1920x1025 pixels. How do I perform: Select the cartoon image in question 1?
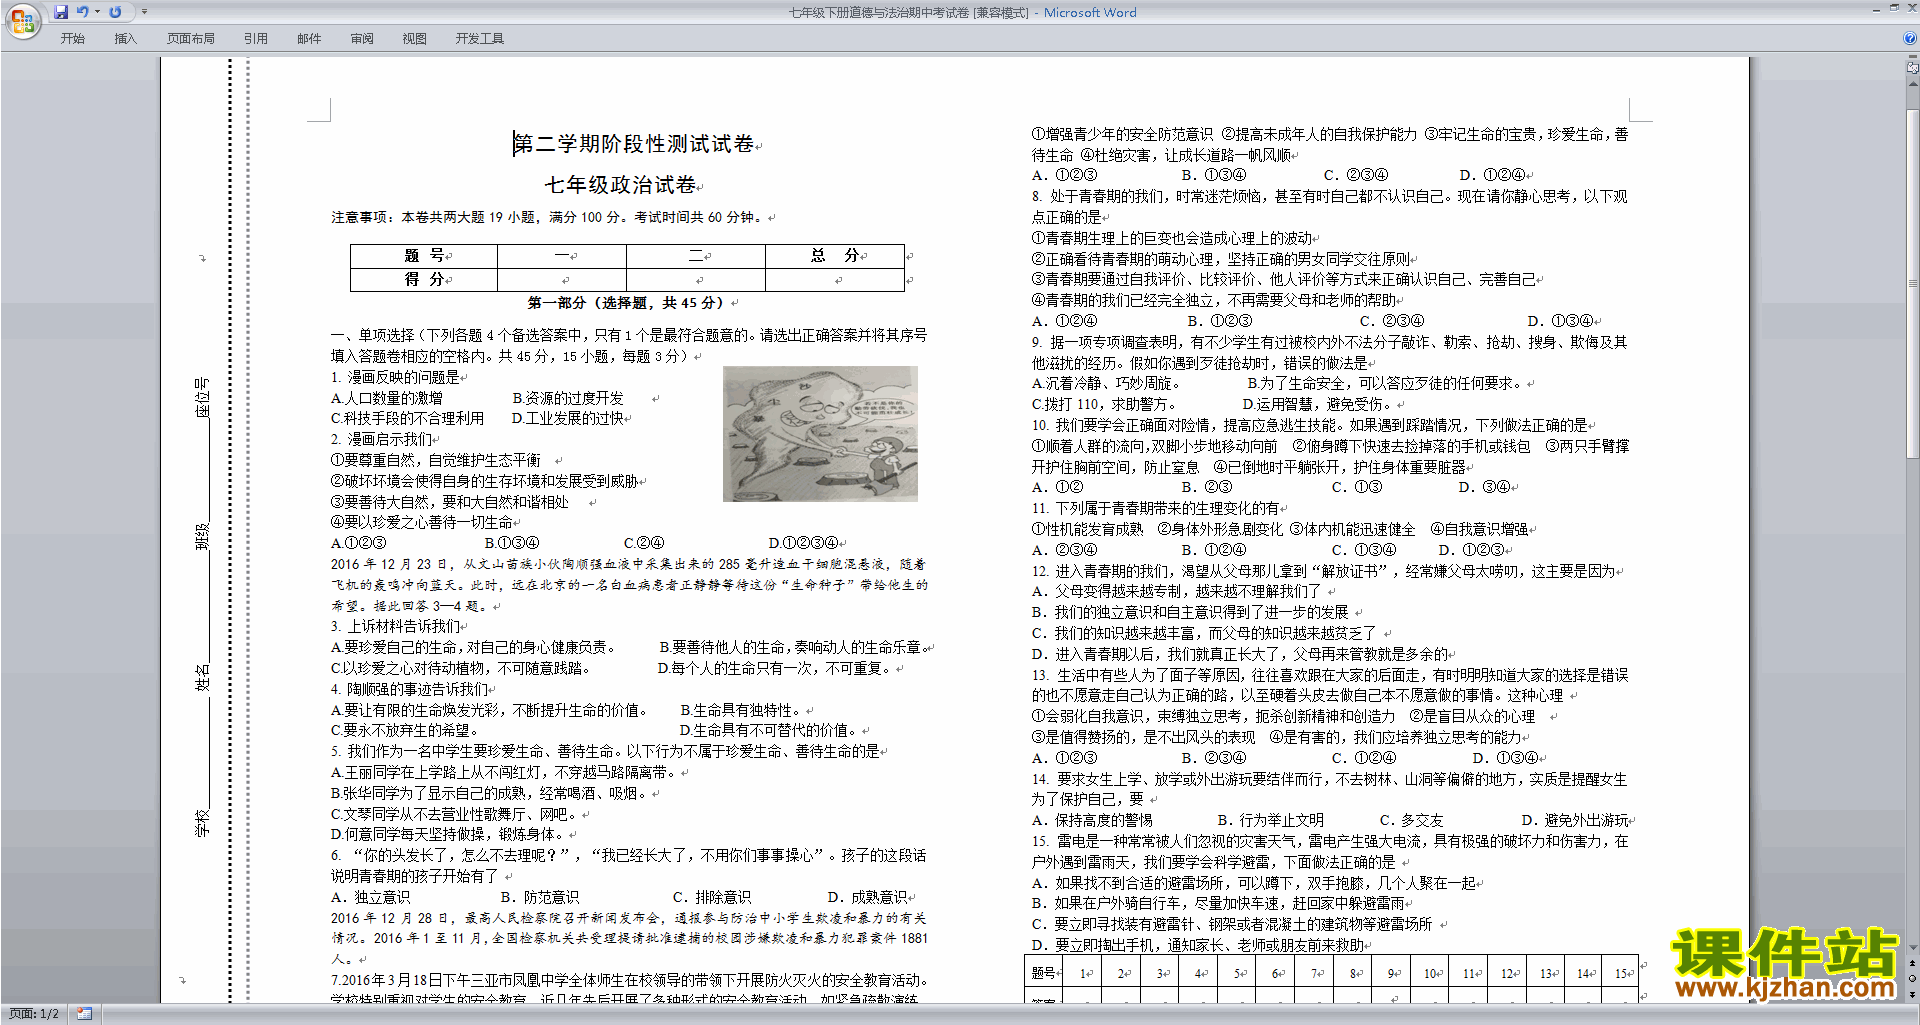coord(820,434)
